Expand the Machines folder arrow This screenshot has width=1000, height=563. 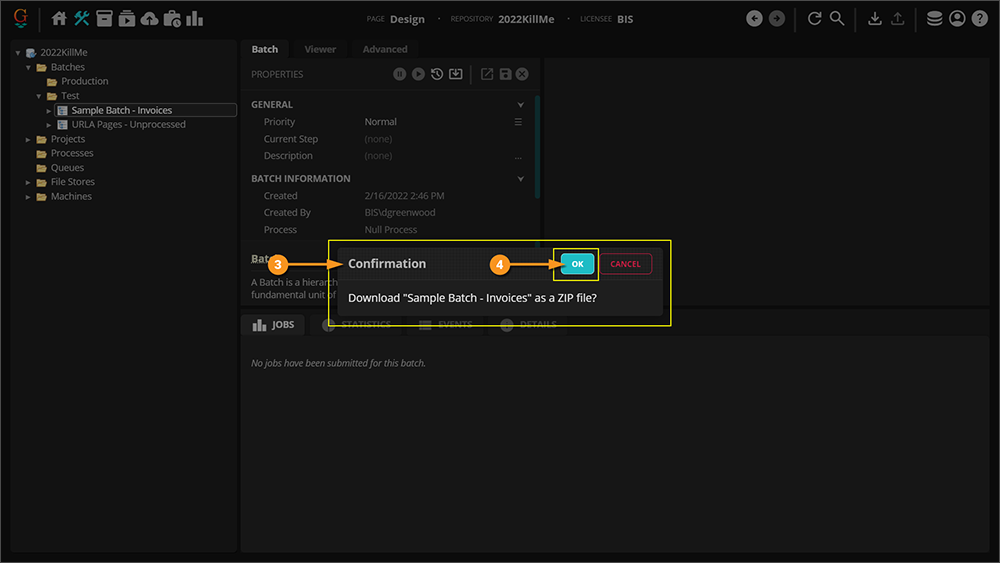pyautogui.click(x=28, y=197)
